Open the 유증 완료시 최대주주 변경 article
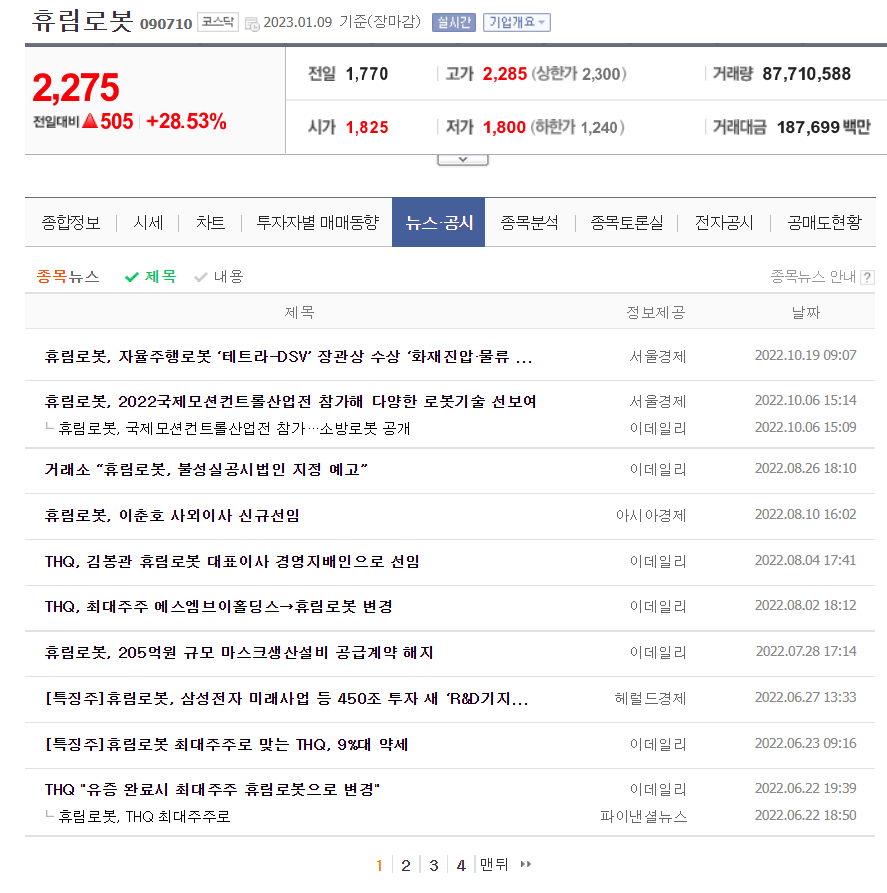Viewport: 887px width, 893px height. (212, 789)
